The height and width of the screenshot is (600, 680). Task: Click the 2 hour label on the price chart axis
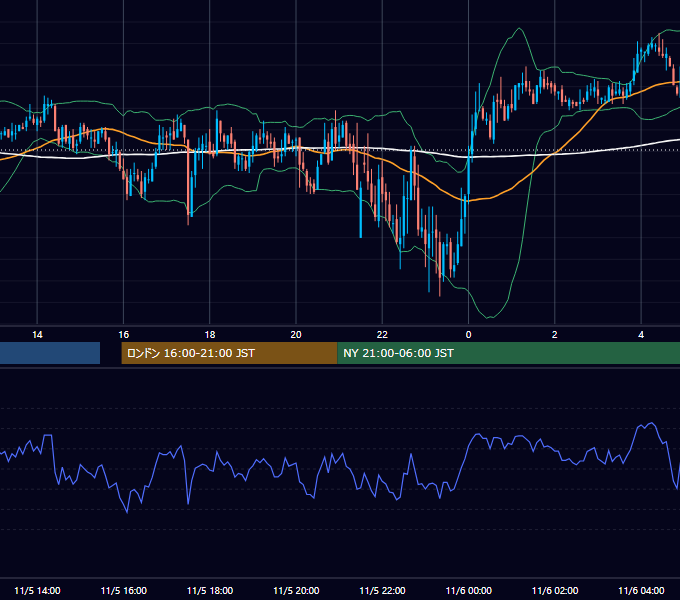[555, 335]
